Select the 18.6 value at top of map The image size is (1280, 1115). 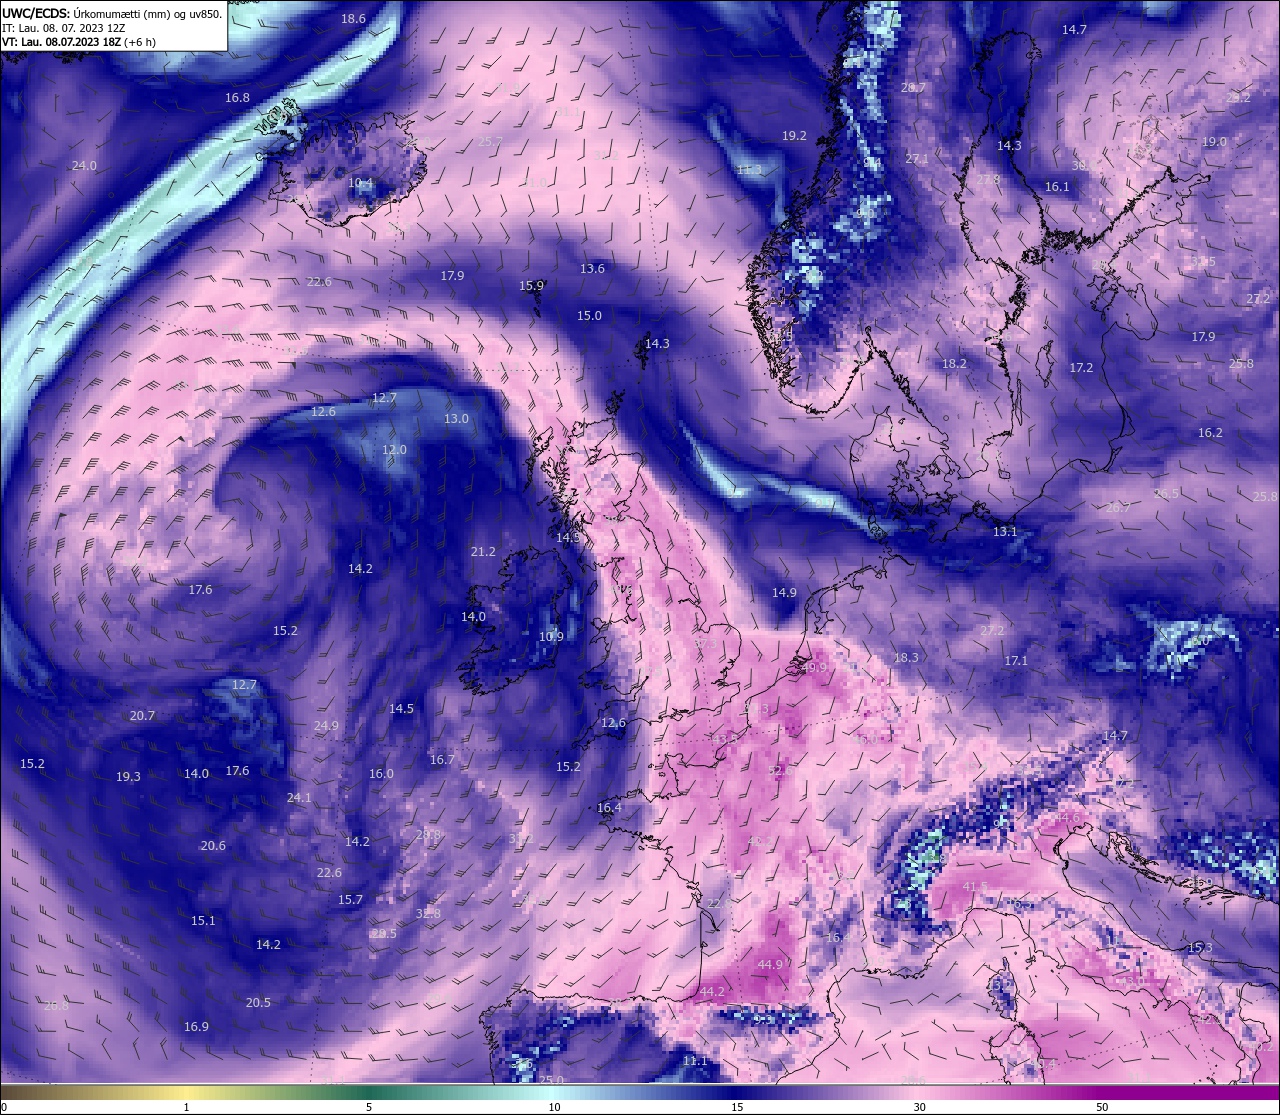coord(353,19)
